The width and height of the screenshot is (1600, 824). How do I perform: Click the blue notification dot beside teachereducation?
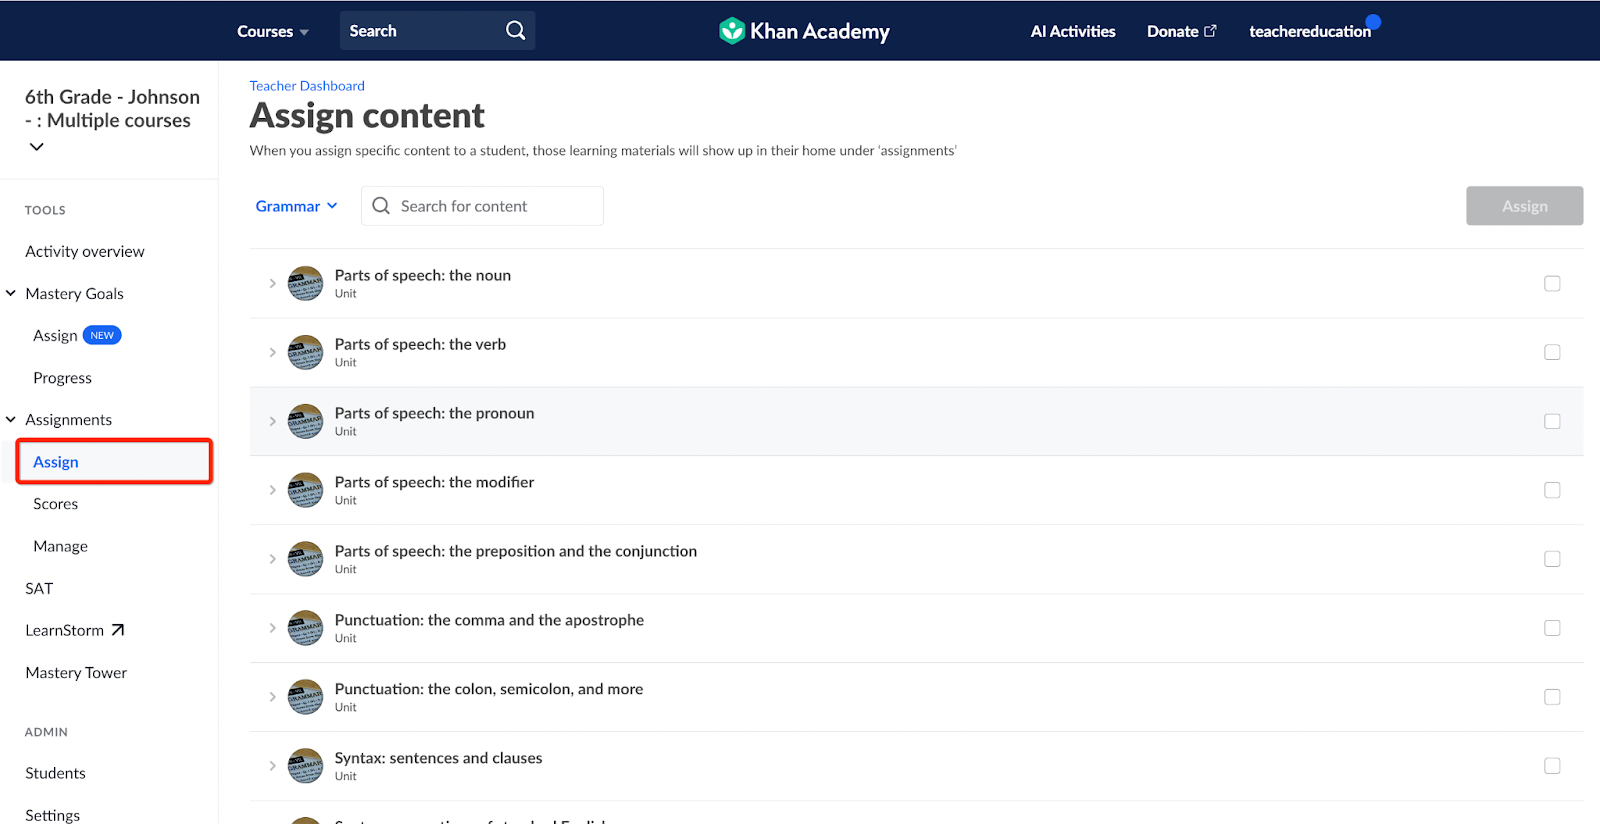[x=1373, y=22]
